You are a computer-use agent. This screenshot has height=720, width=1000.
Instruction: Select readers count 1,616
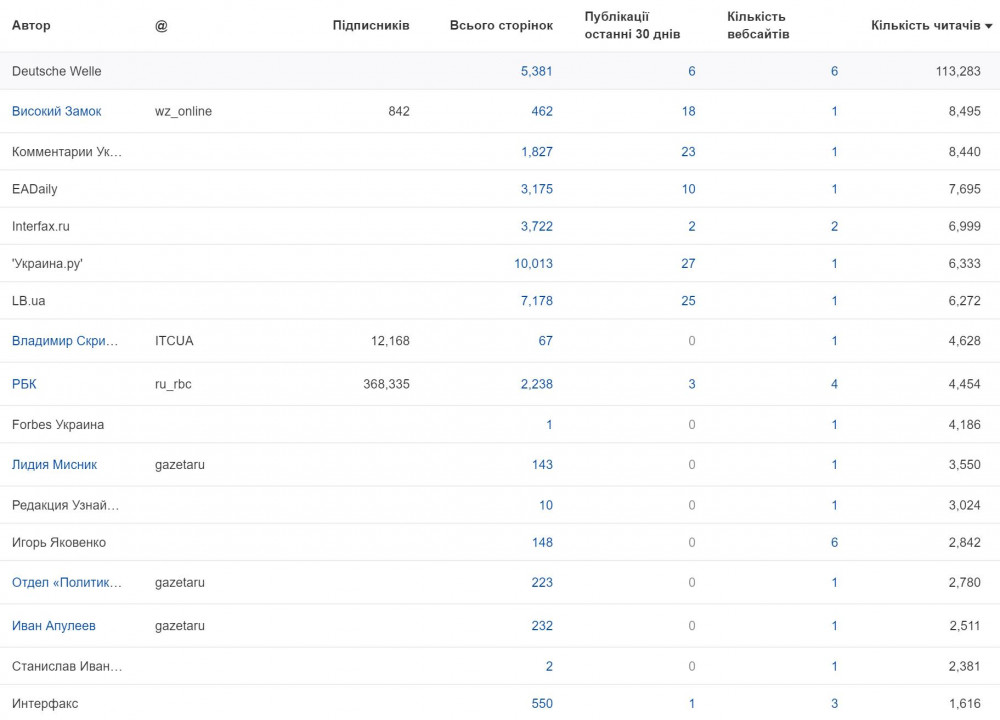pos(964,703)
